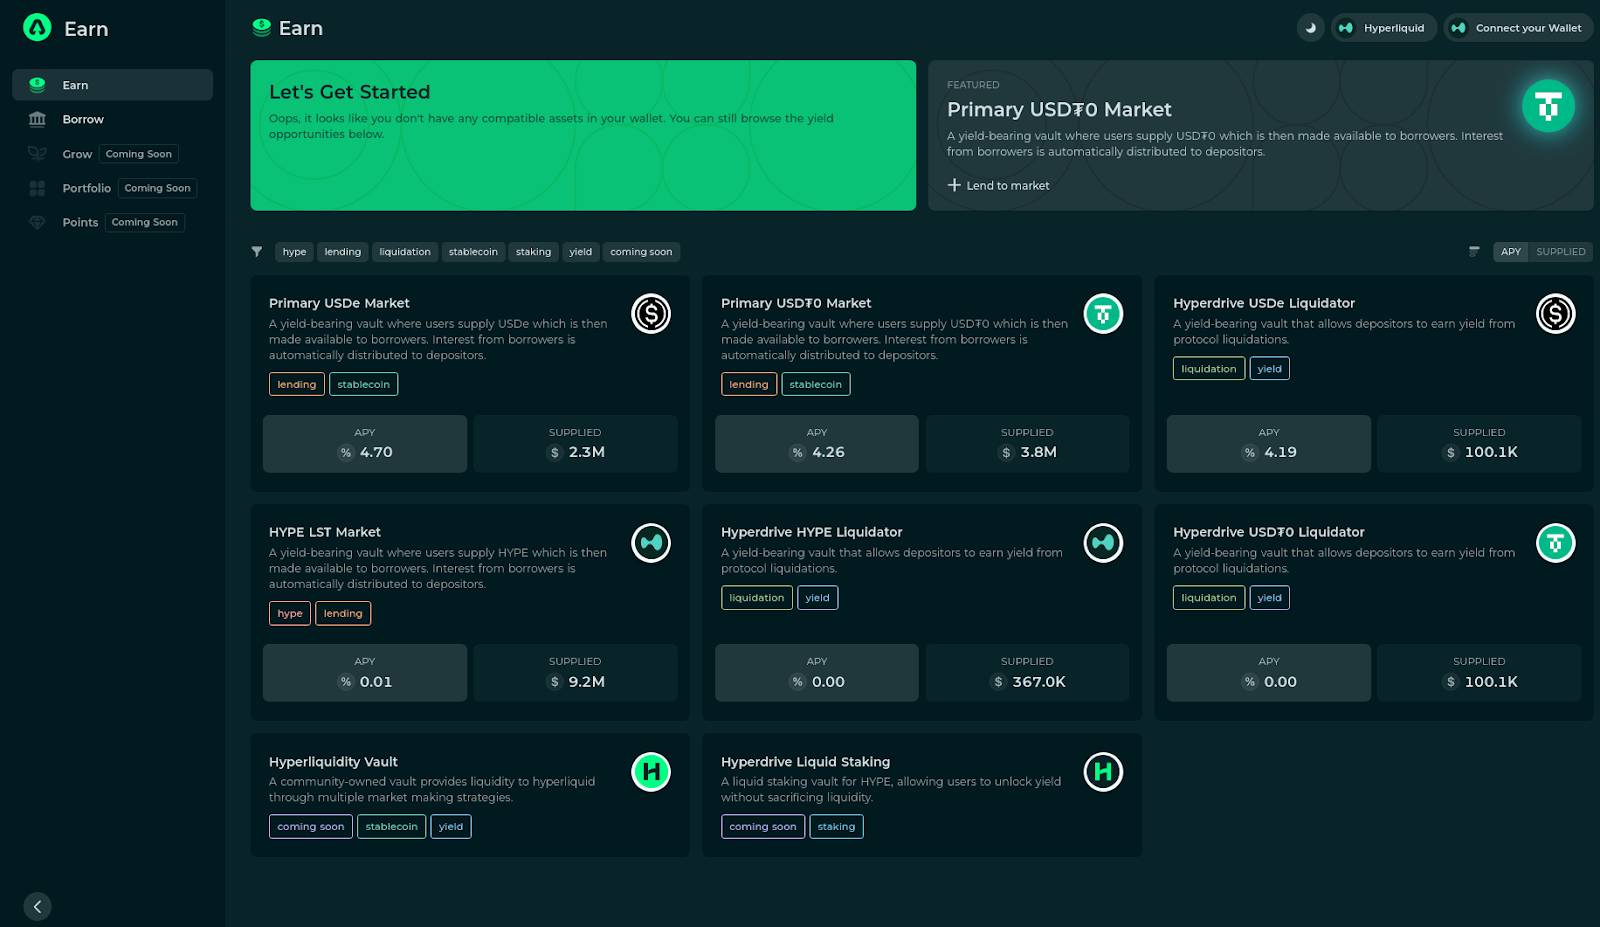Click the sort icon beside APY
Screen dimensions: 1600x927
point(1474,252)
